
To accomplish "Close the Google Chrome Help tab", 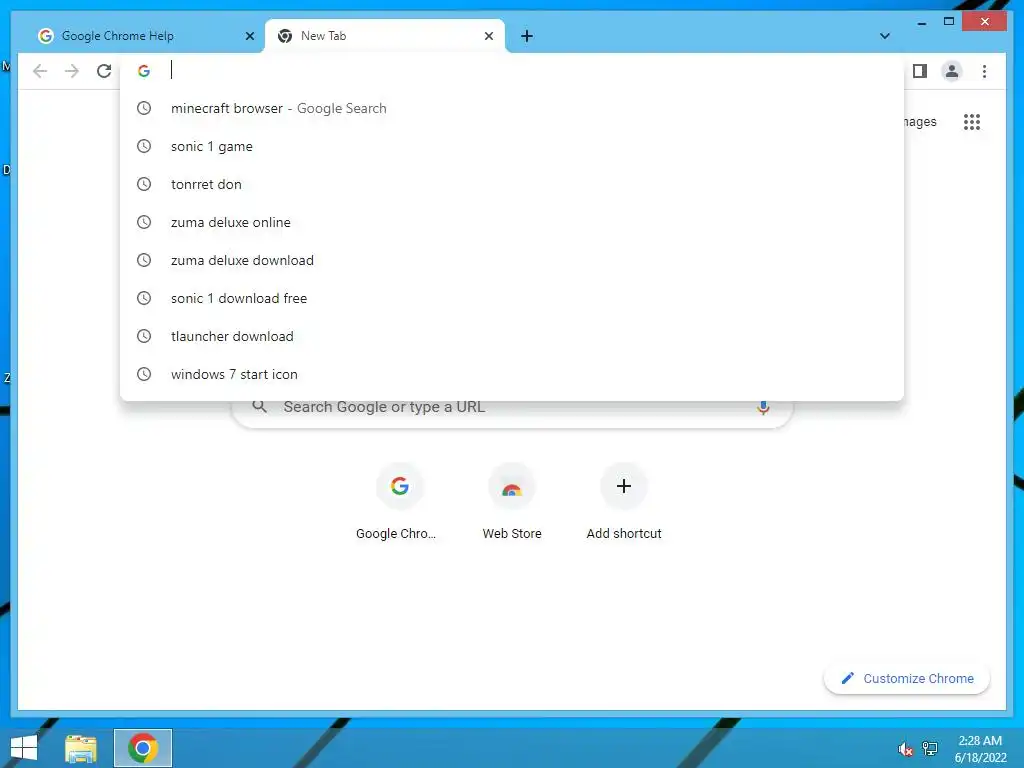I will (249, 36).
